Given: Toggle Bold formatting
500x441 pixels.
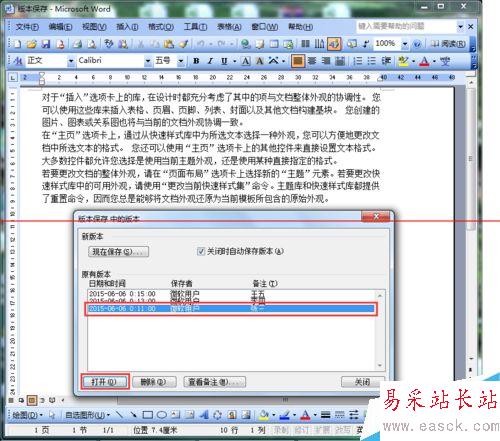Looking at the screenshot, I should pos(196,61).
